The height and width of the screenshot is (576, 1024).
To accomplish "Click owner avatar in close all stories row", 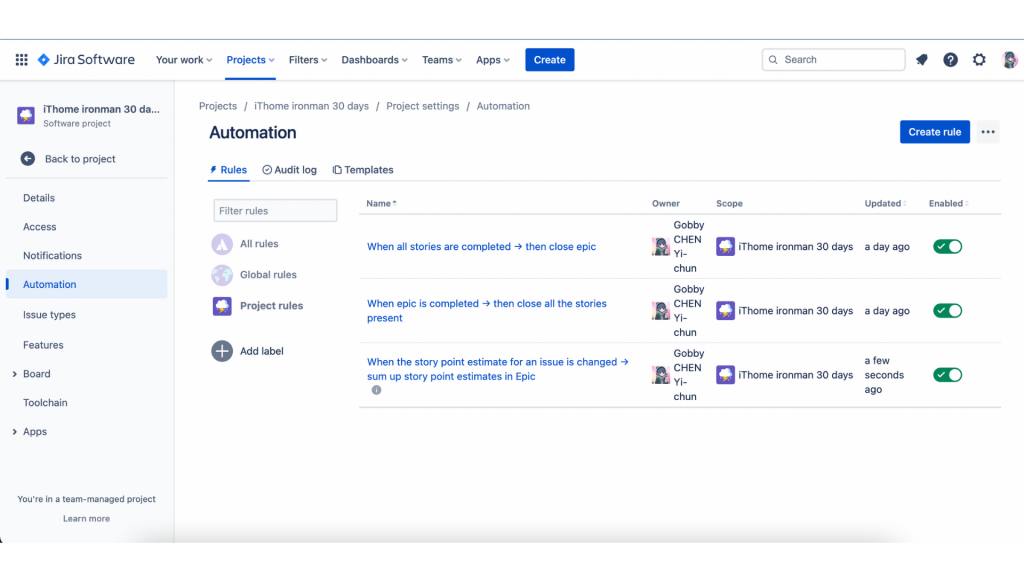I will pos(660,310).
